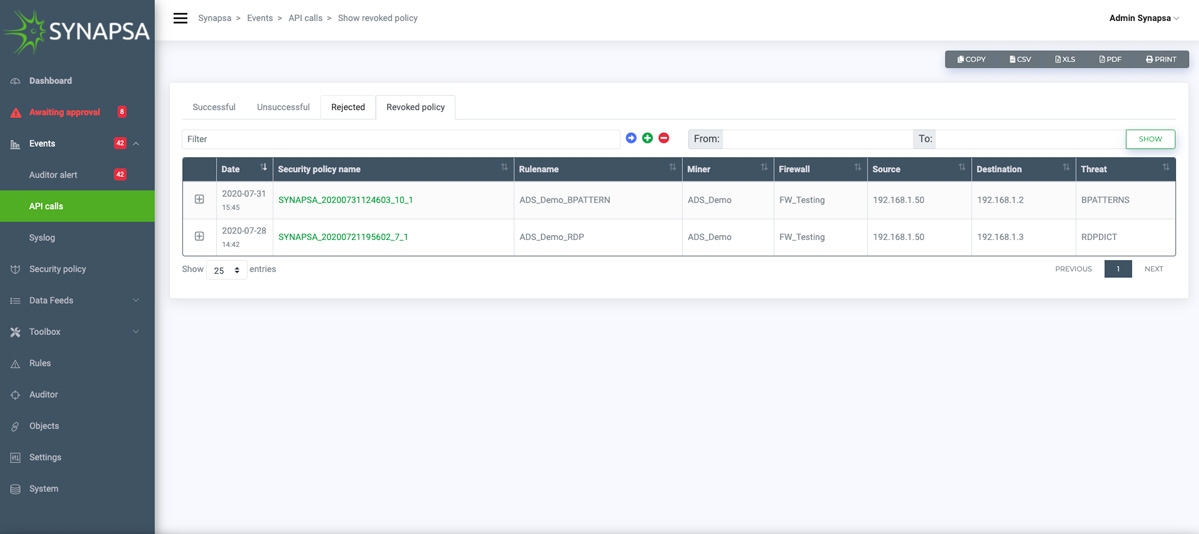Switch to the Successful tab

[x=214, y=107]
